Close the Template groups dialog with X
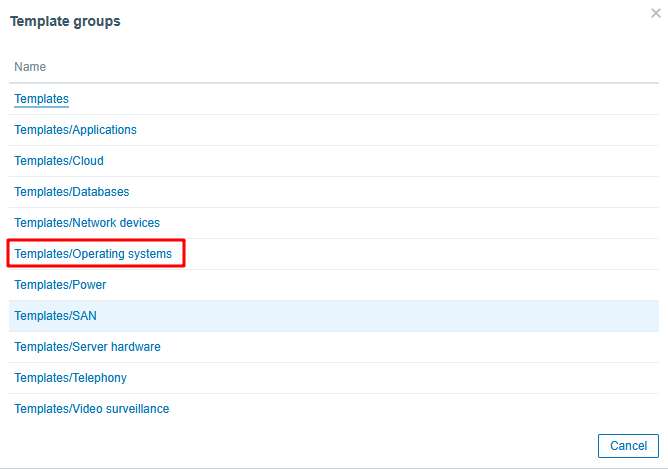668x469 pixels. click(654, 12)
